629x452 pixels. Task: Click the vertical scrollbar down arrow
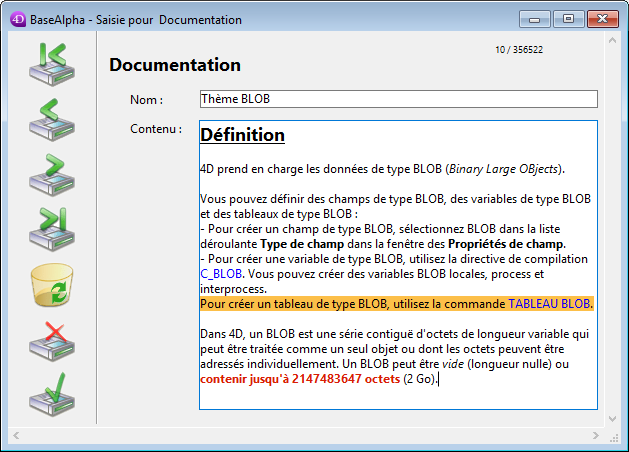[612, 419]
